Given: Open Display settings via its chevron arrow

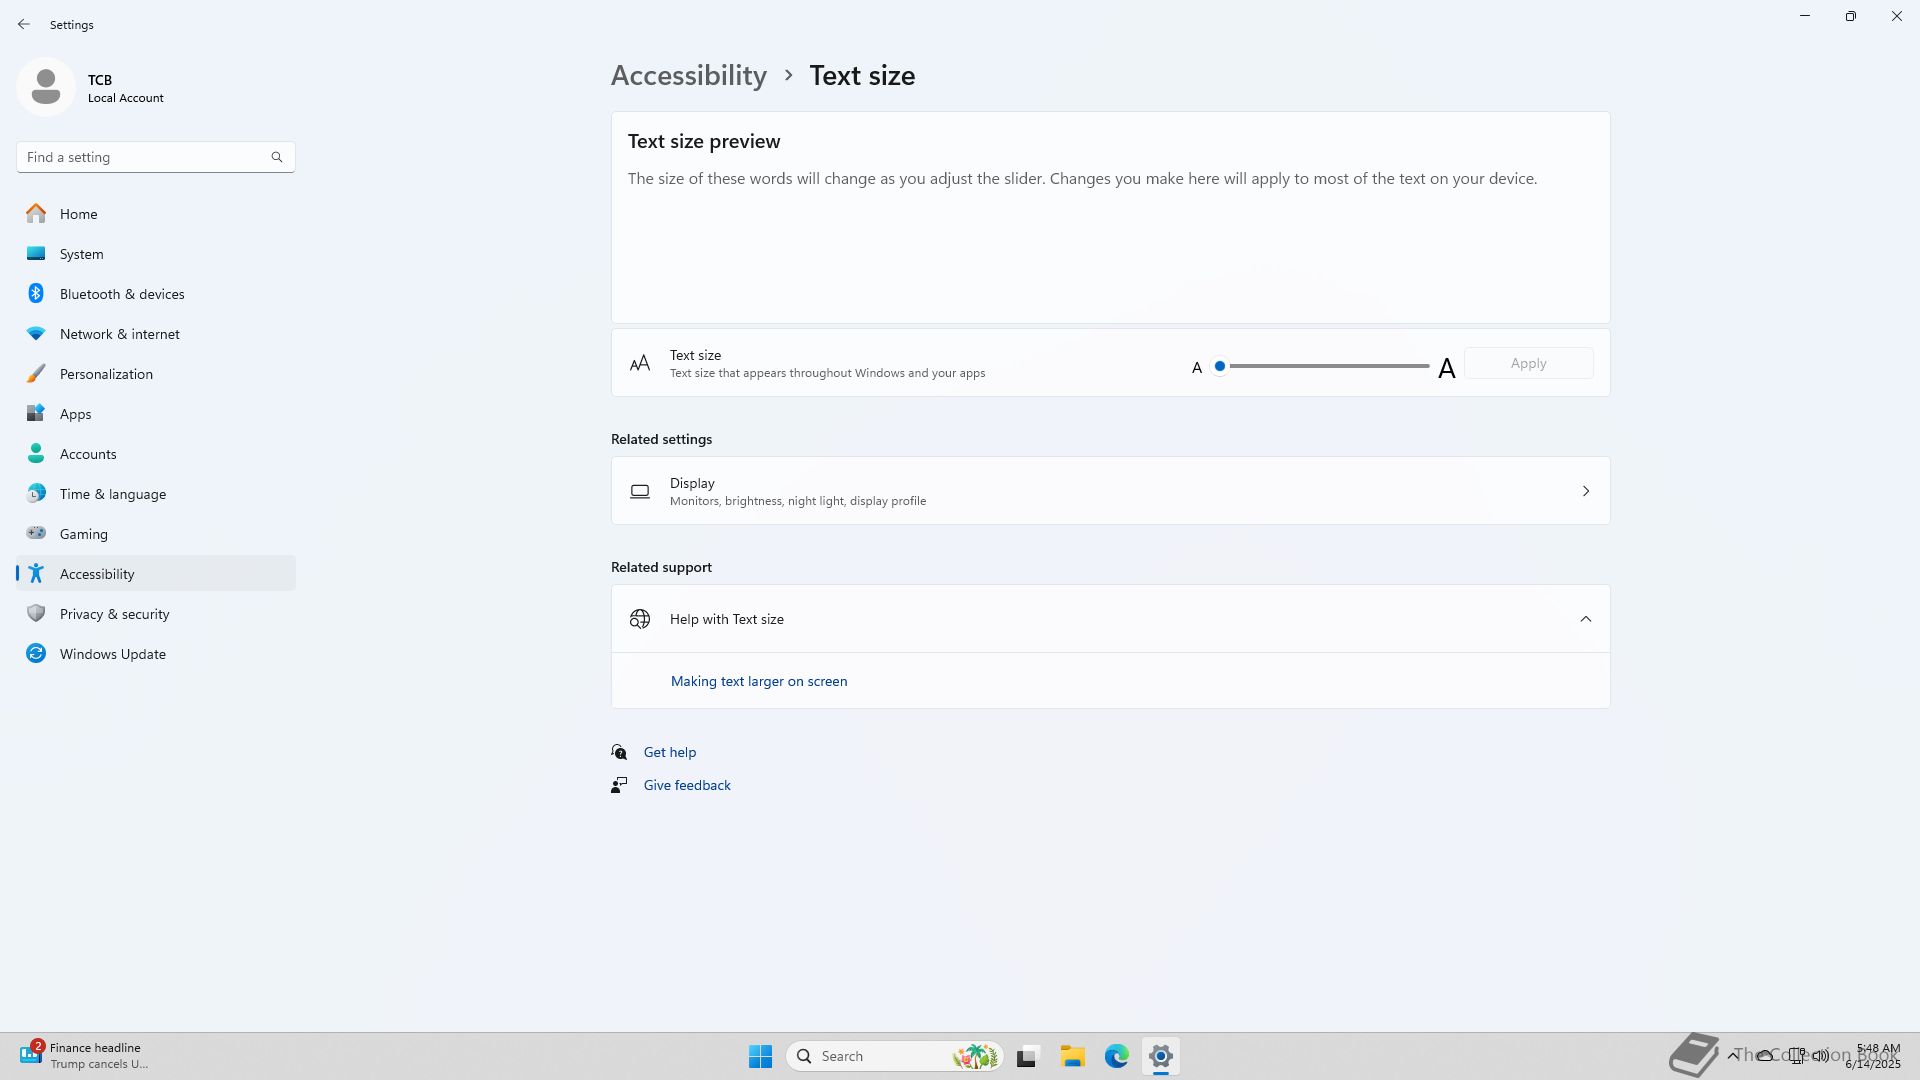Looking at the screenshot, I should pyautogui.click(x=1585, y=491).
